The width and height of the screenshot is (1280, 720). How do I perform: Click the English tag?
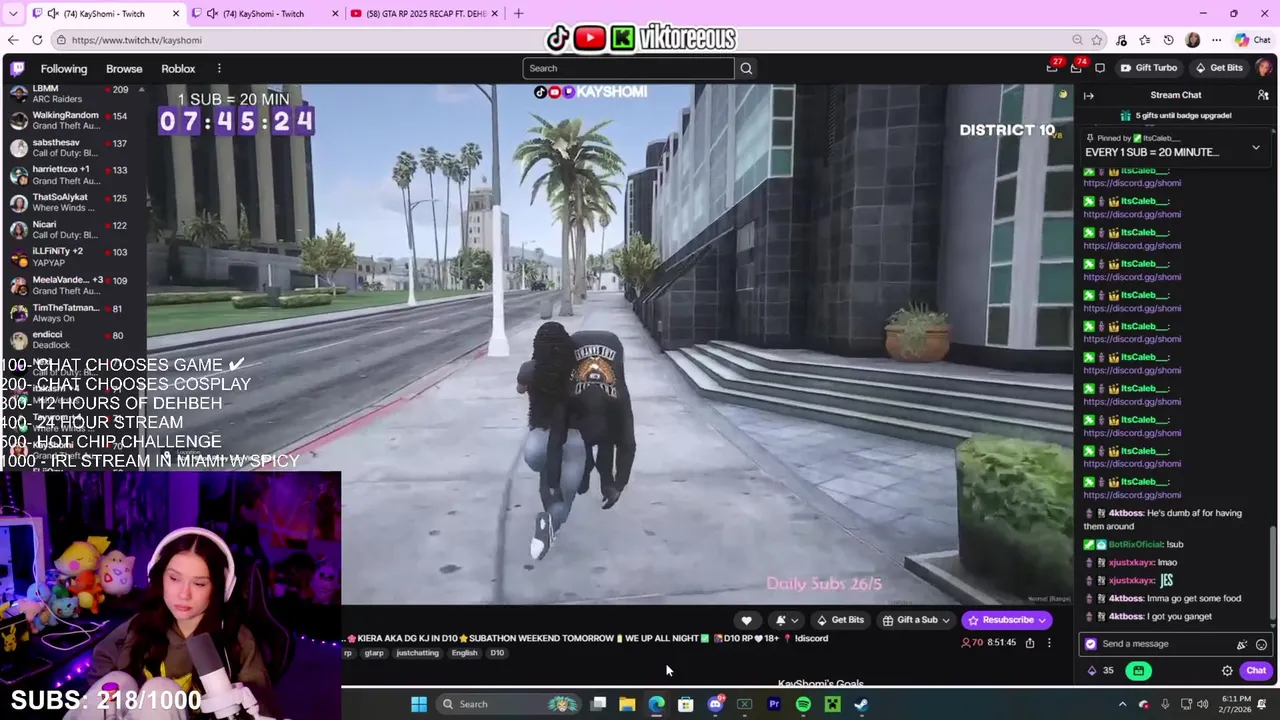click(464, 653)
